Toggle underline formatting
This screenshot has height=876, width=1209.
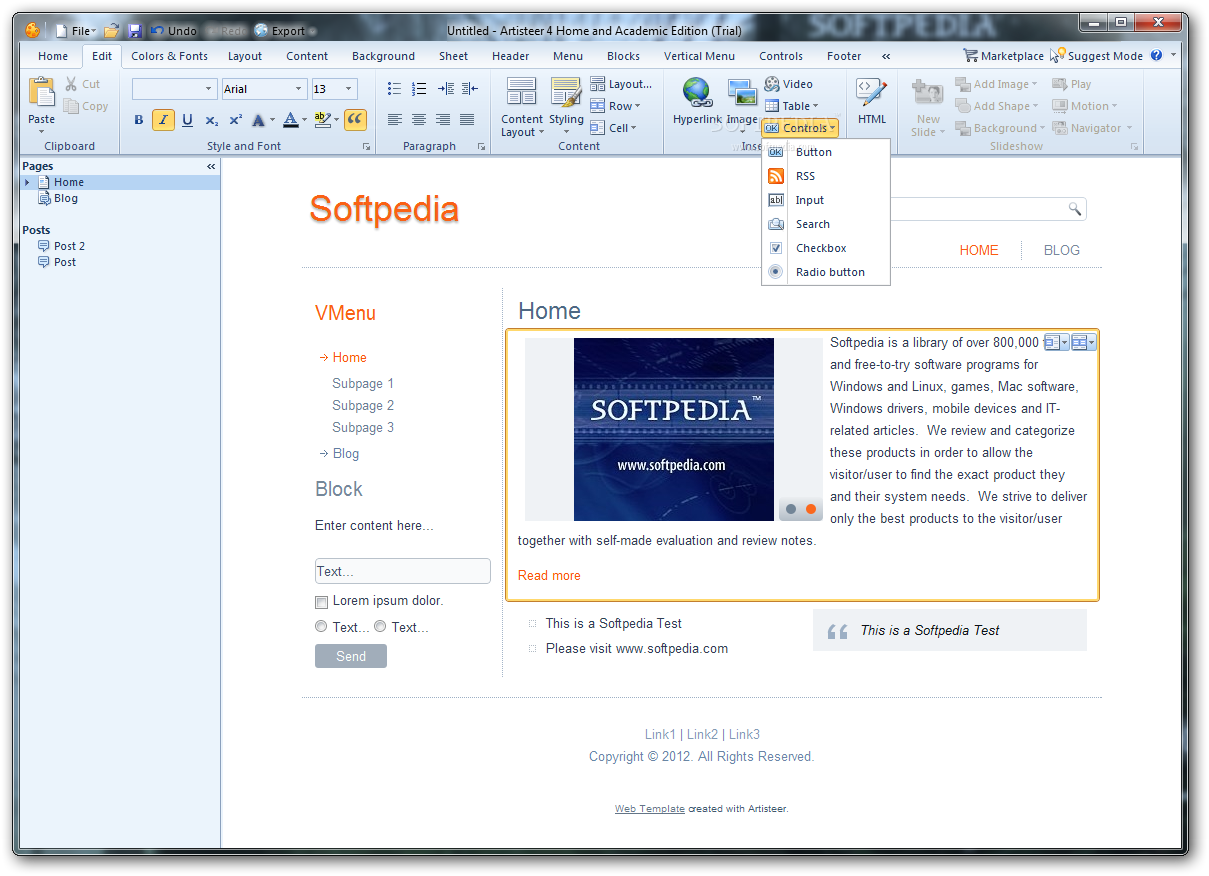pos(187,120)
